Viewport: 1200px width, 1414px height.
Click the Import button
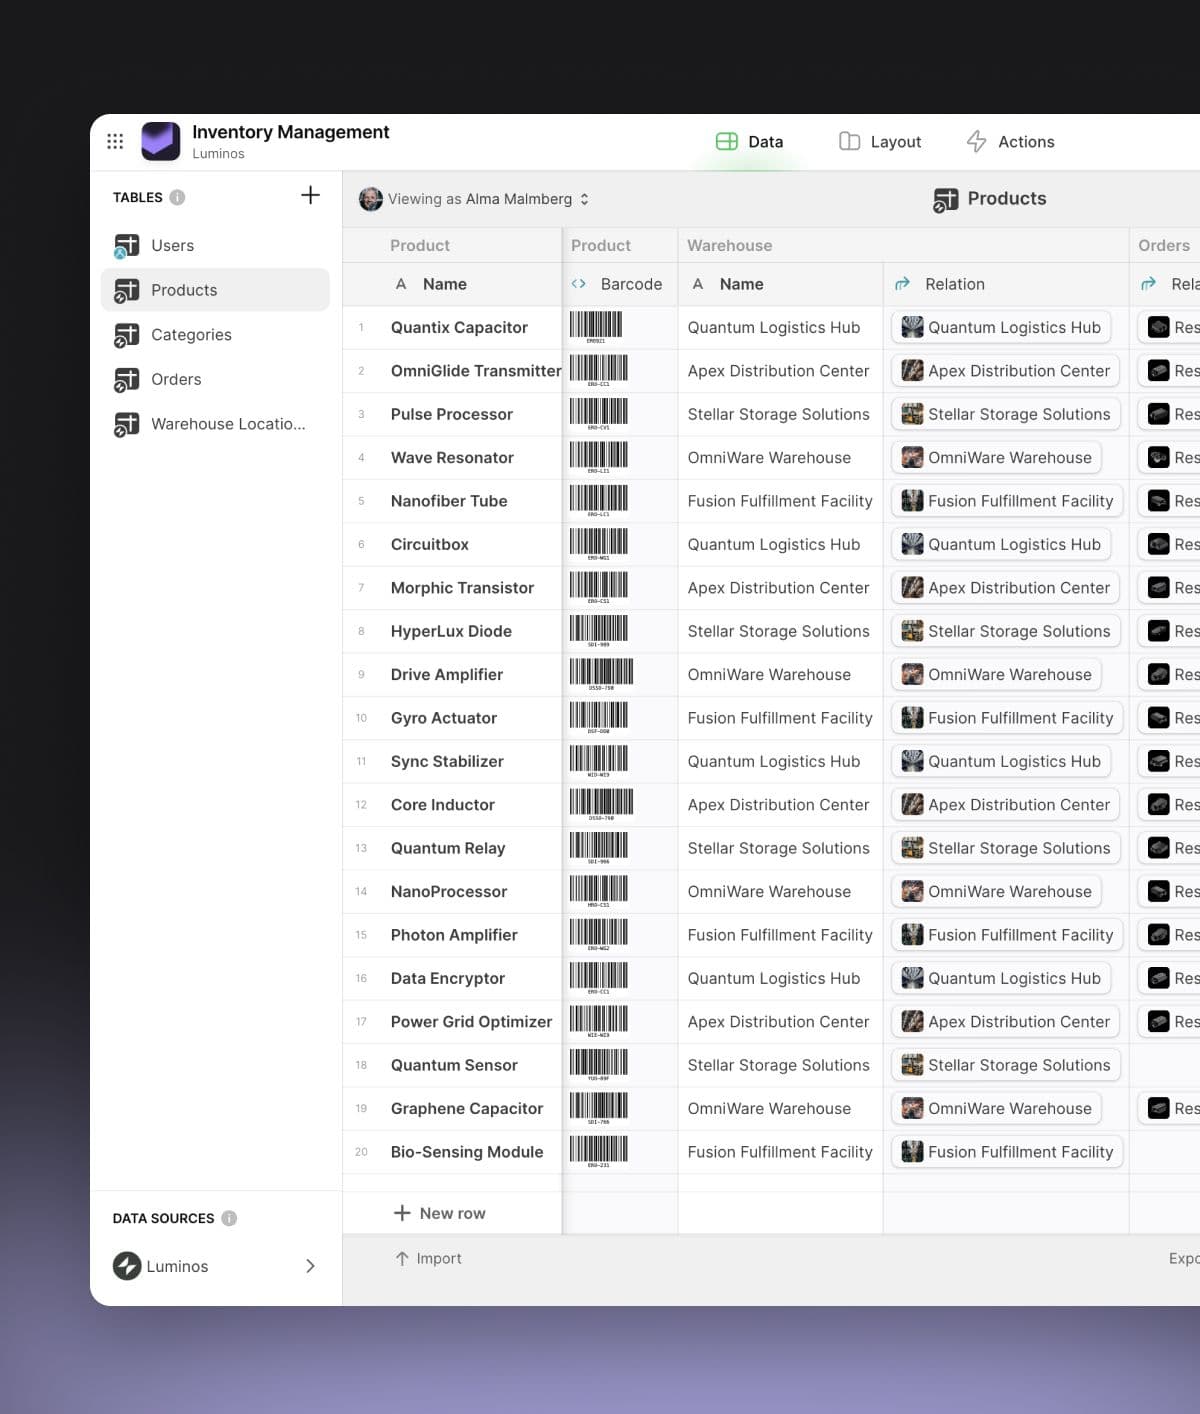tap(428, 1258)
